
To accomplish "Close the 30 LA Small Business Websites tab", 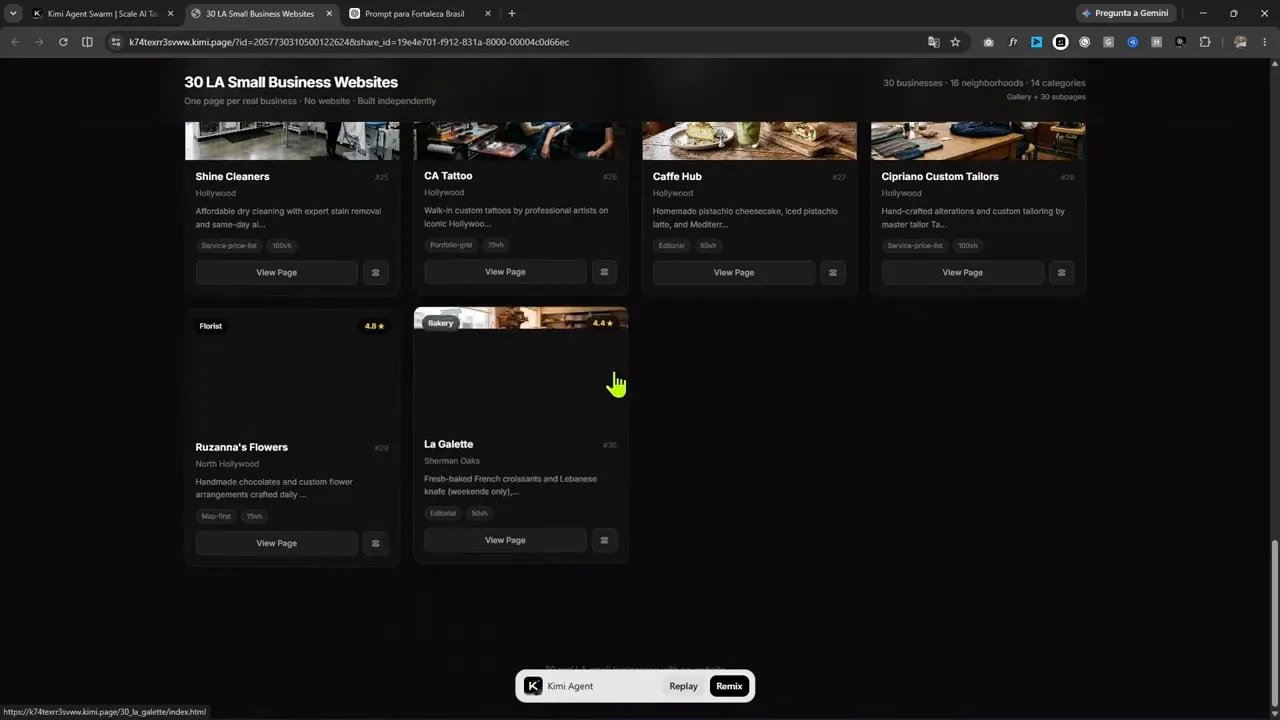I will (329, 14).
